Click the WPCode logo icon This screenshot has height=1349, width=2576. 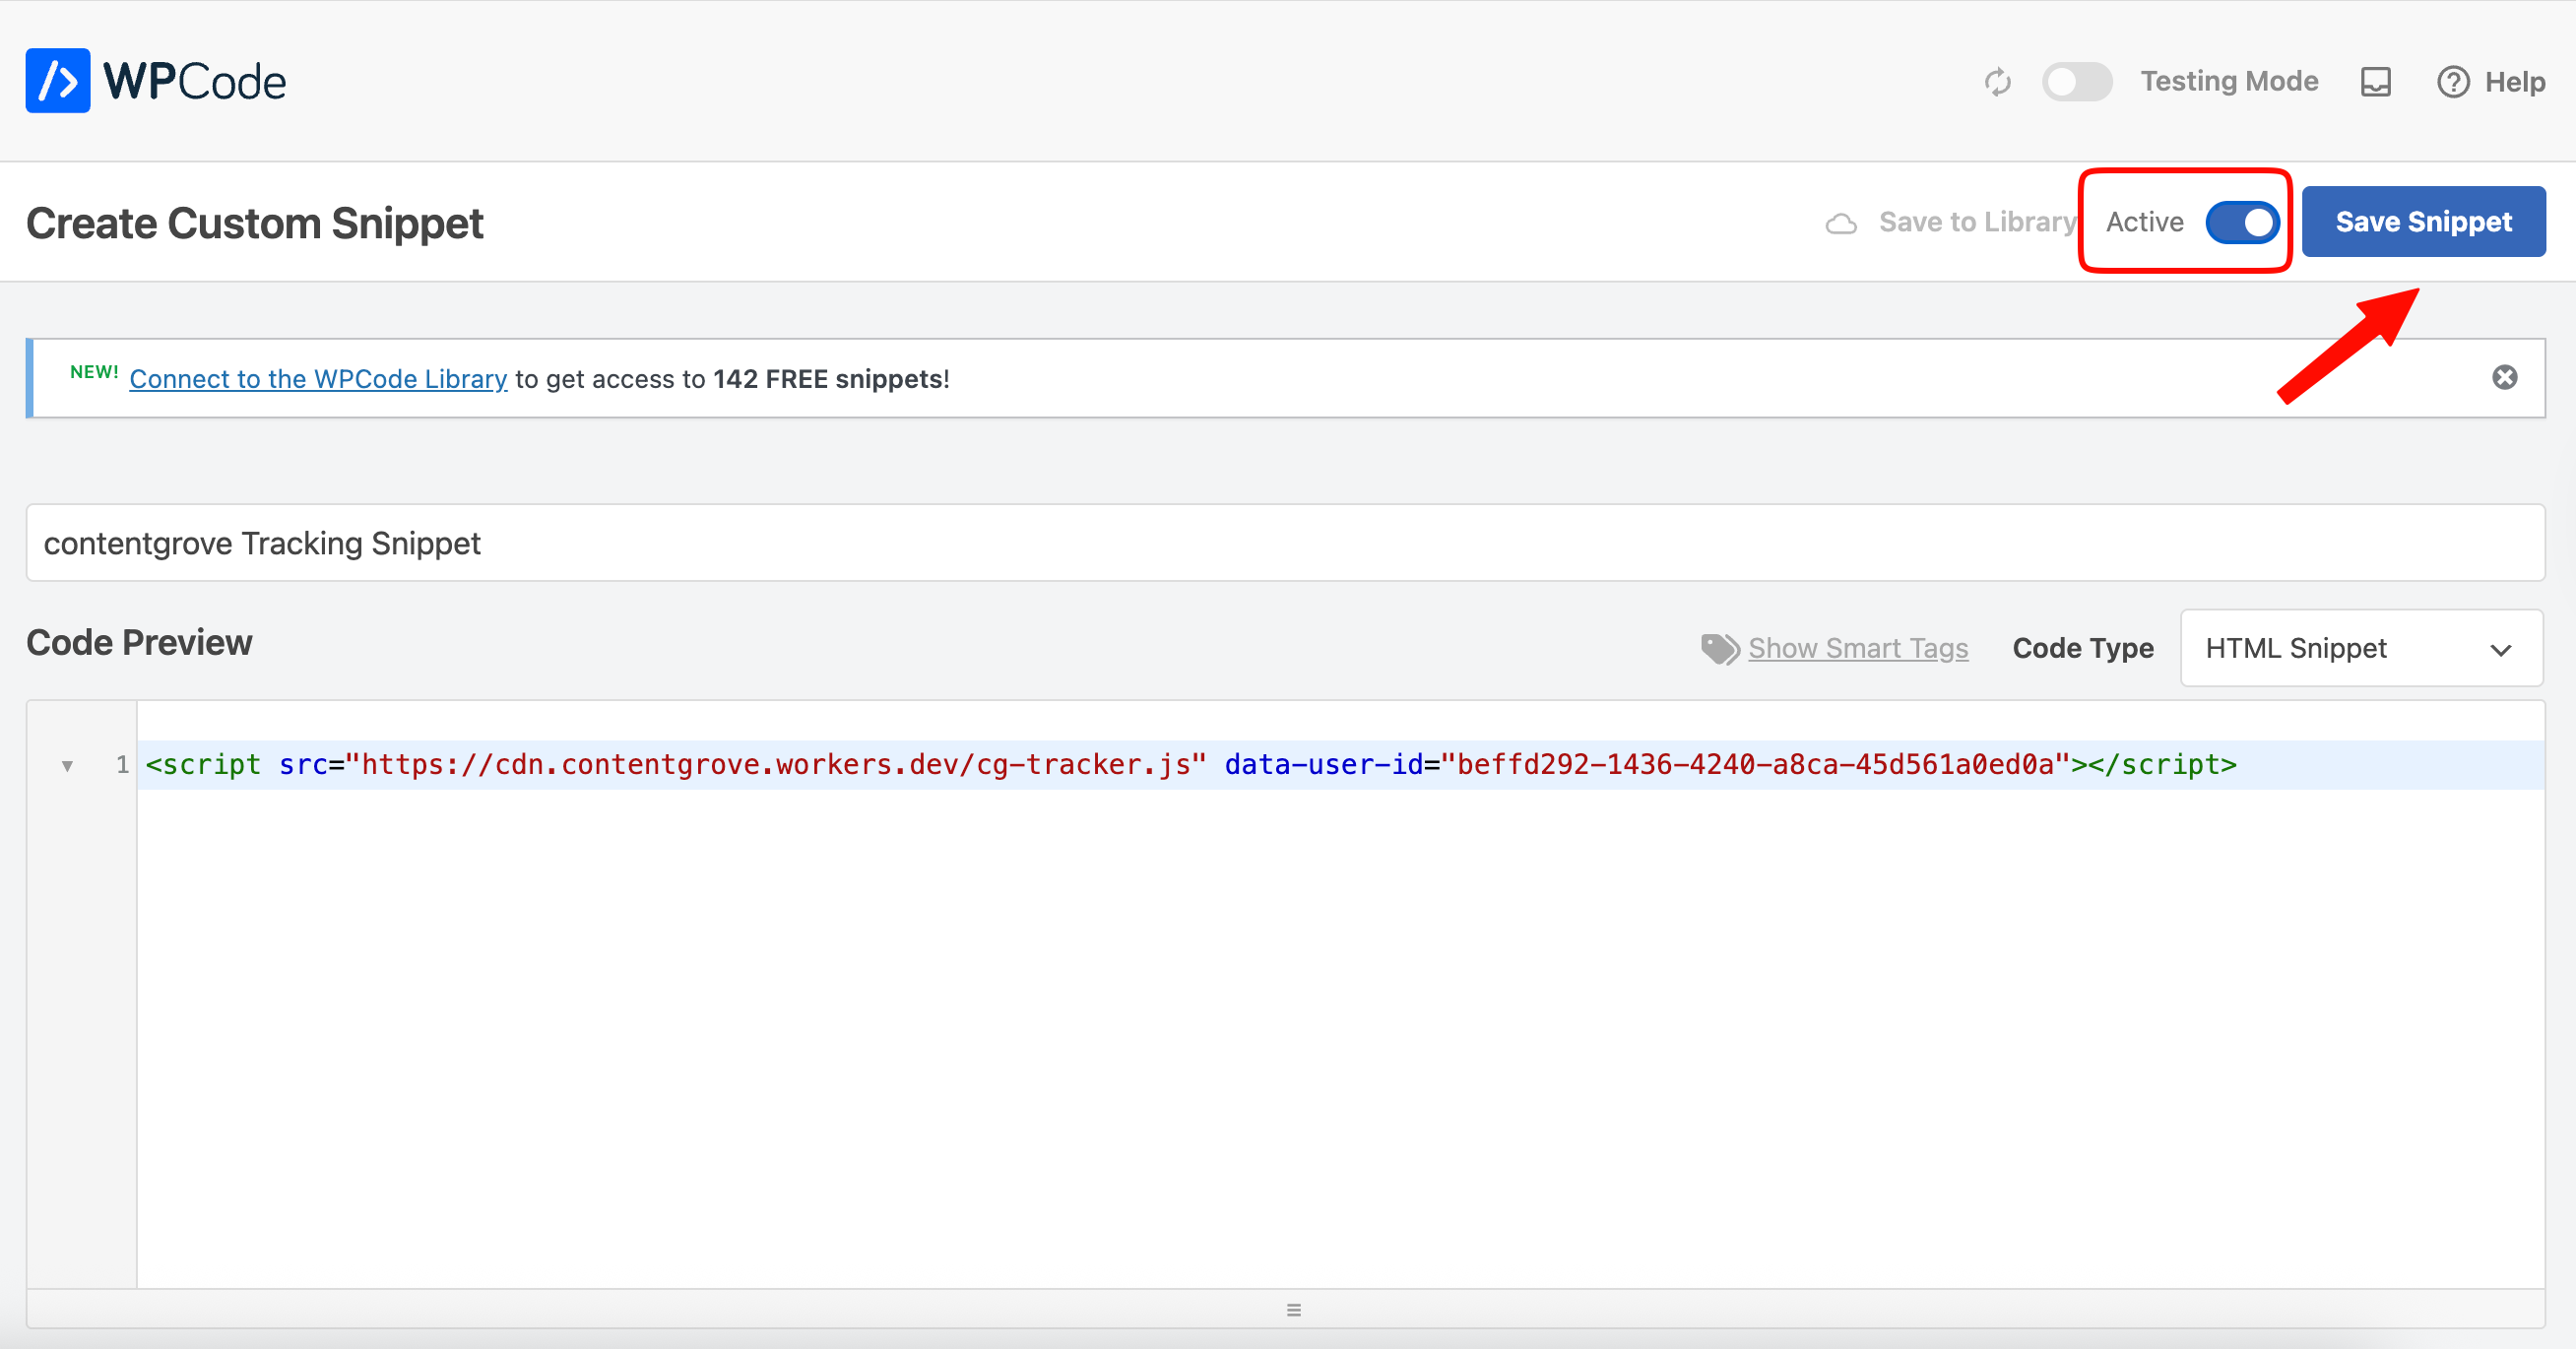pos(57,81)
